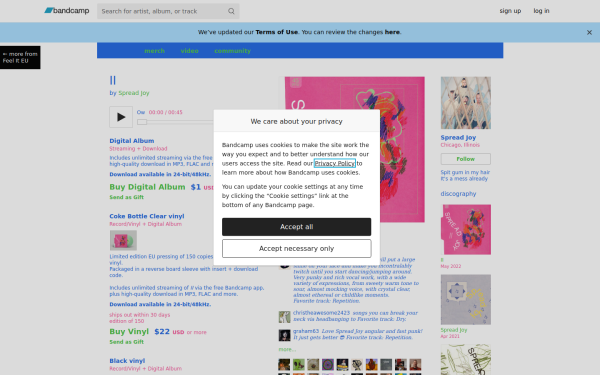
Task: Expand more supporter comments
Action: point(287,349)
